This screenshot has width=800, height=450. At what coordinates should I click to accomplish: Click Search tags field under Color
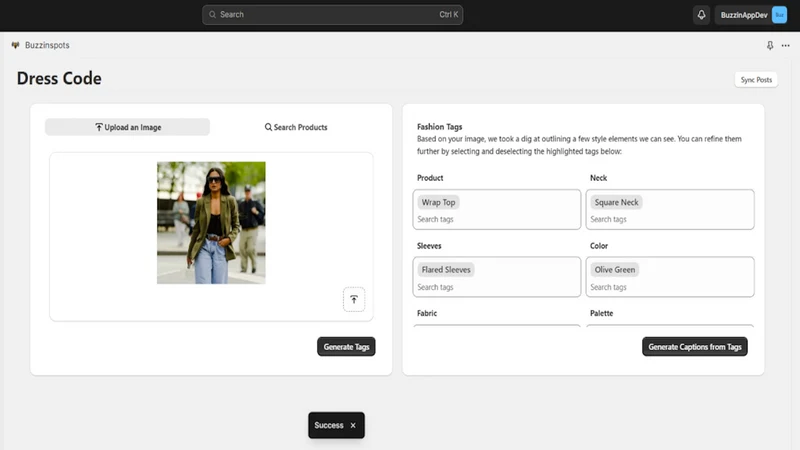pos(670,287)
